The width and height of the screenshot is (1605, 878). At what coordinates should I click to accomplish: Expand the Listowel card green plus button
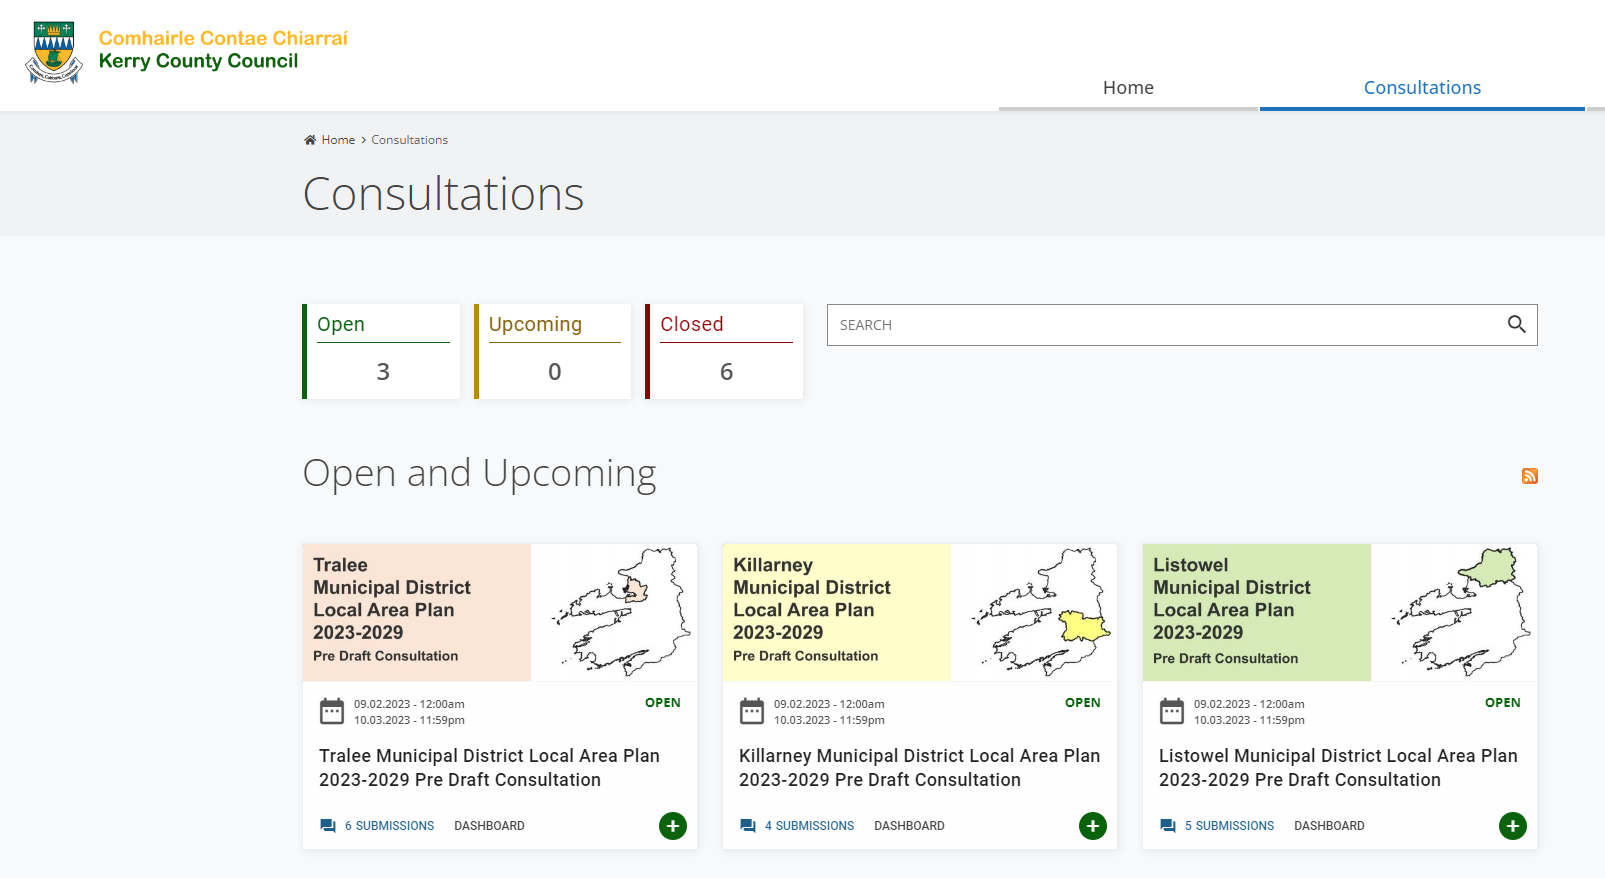coord(1513,826)
